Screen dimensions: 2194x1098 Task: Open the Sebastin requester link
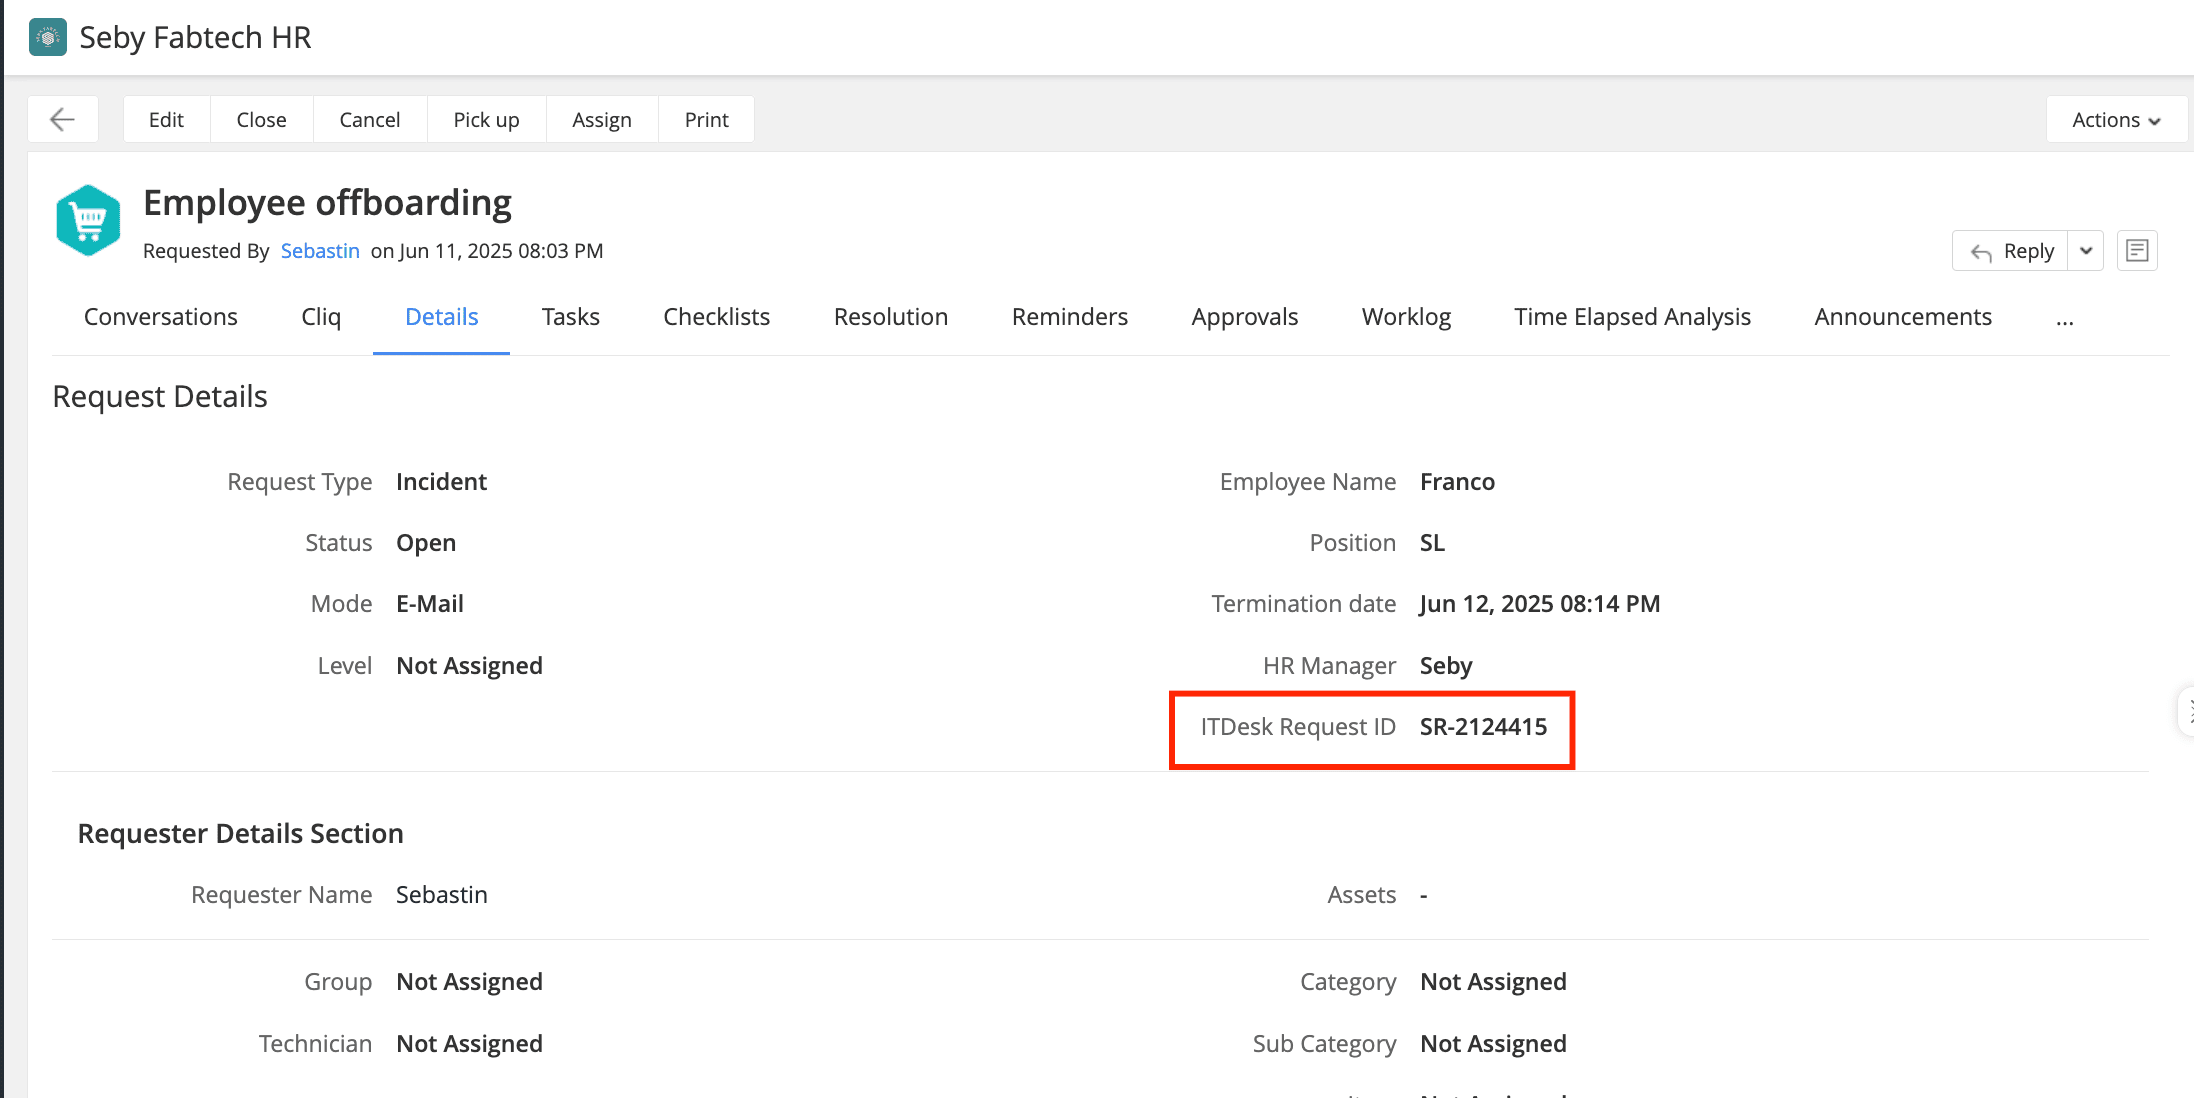coord(320,251)
